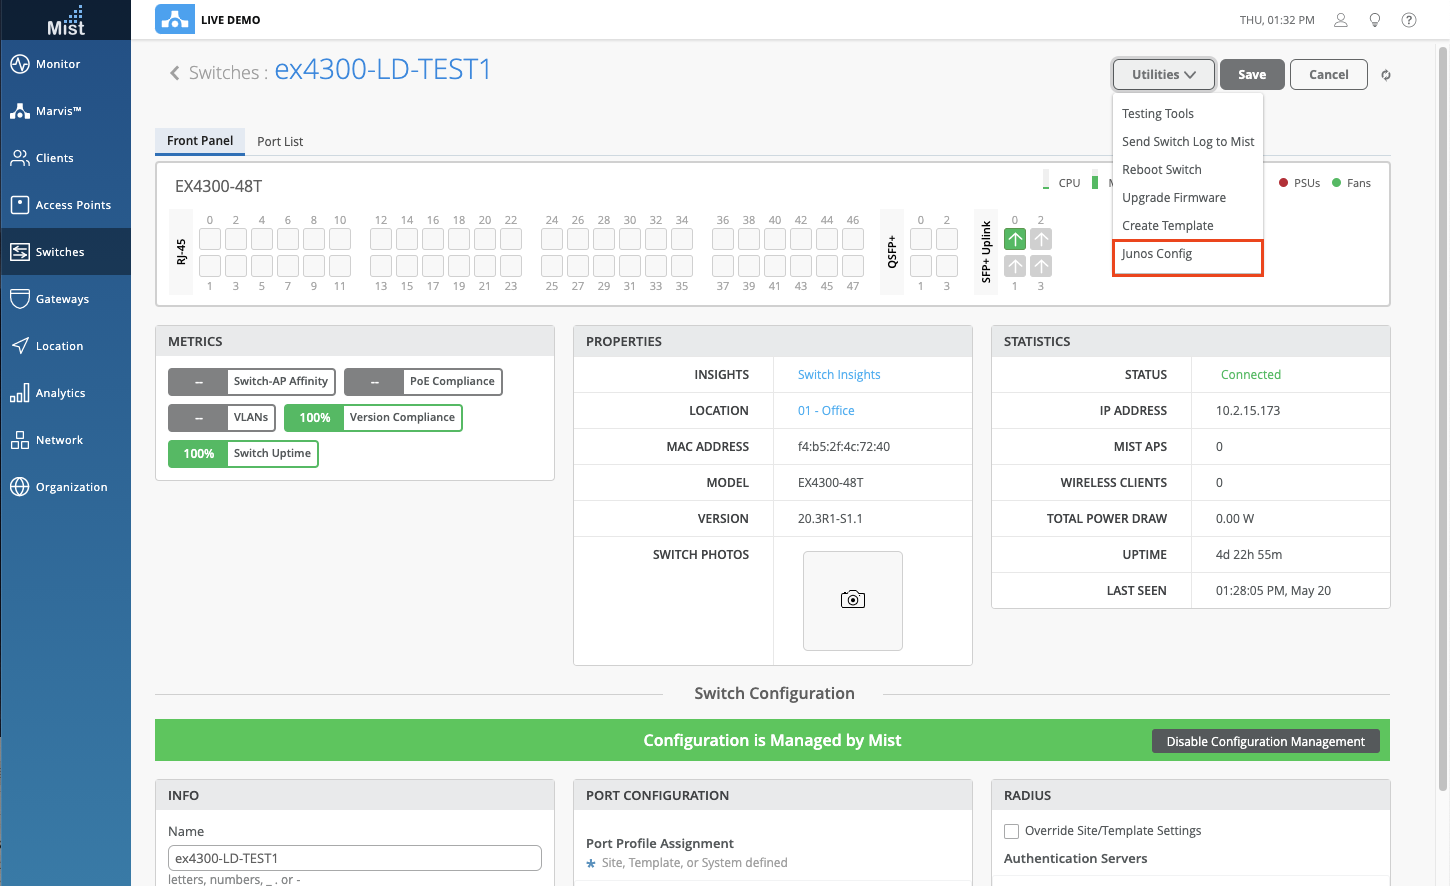This screenshot has height=886, width=1450.
Task: Open the 01 - Office location link
Action: click(x=826, y=411)
